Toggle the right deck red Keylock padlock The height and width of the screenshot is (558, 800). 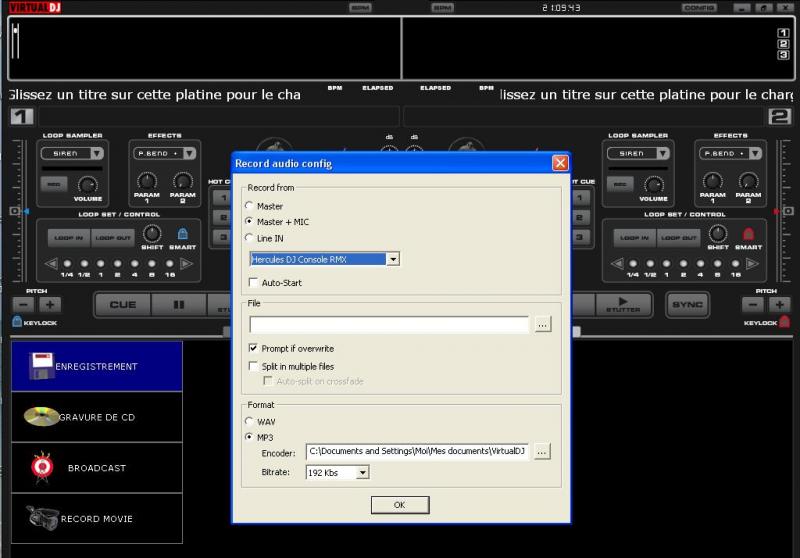point(784,322)
